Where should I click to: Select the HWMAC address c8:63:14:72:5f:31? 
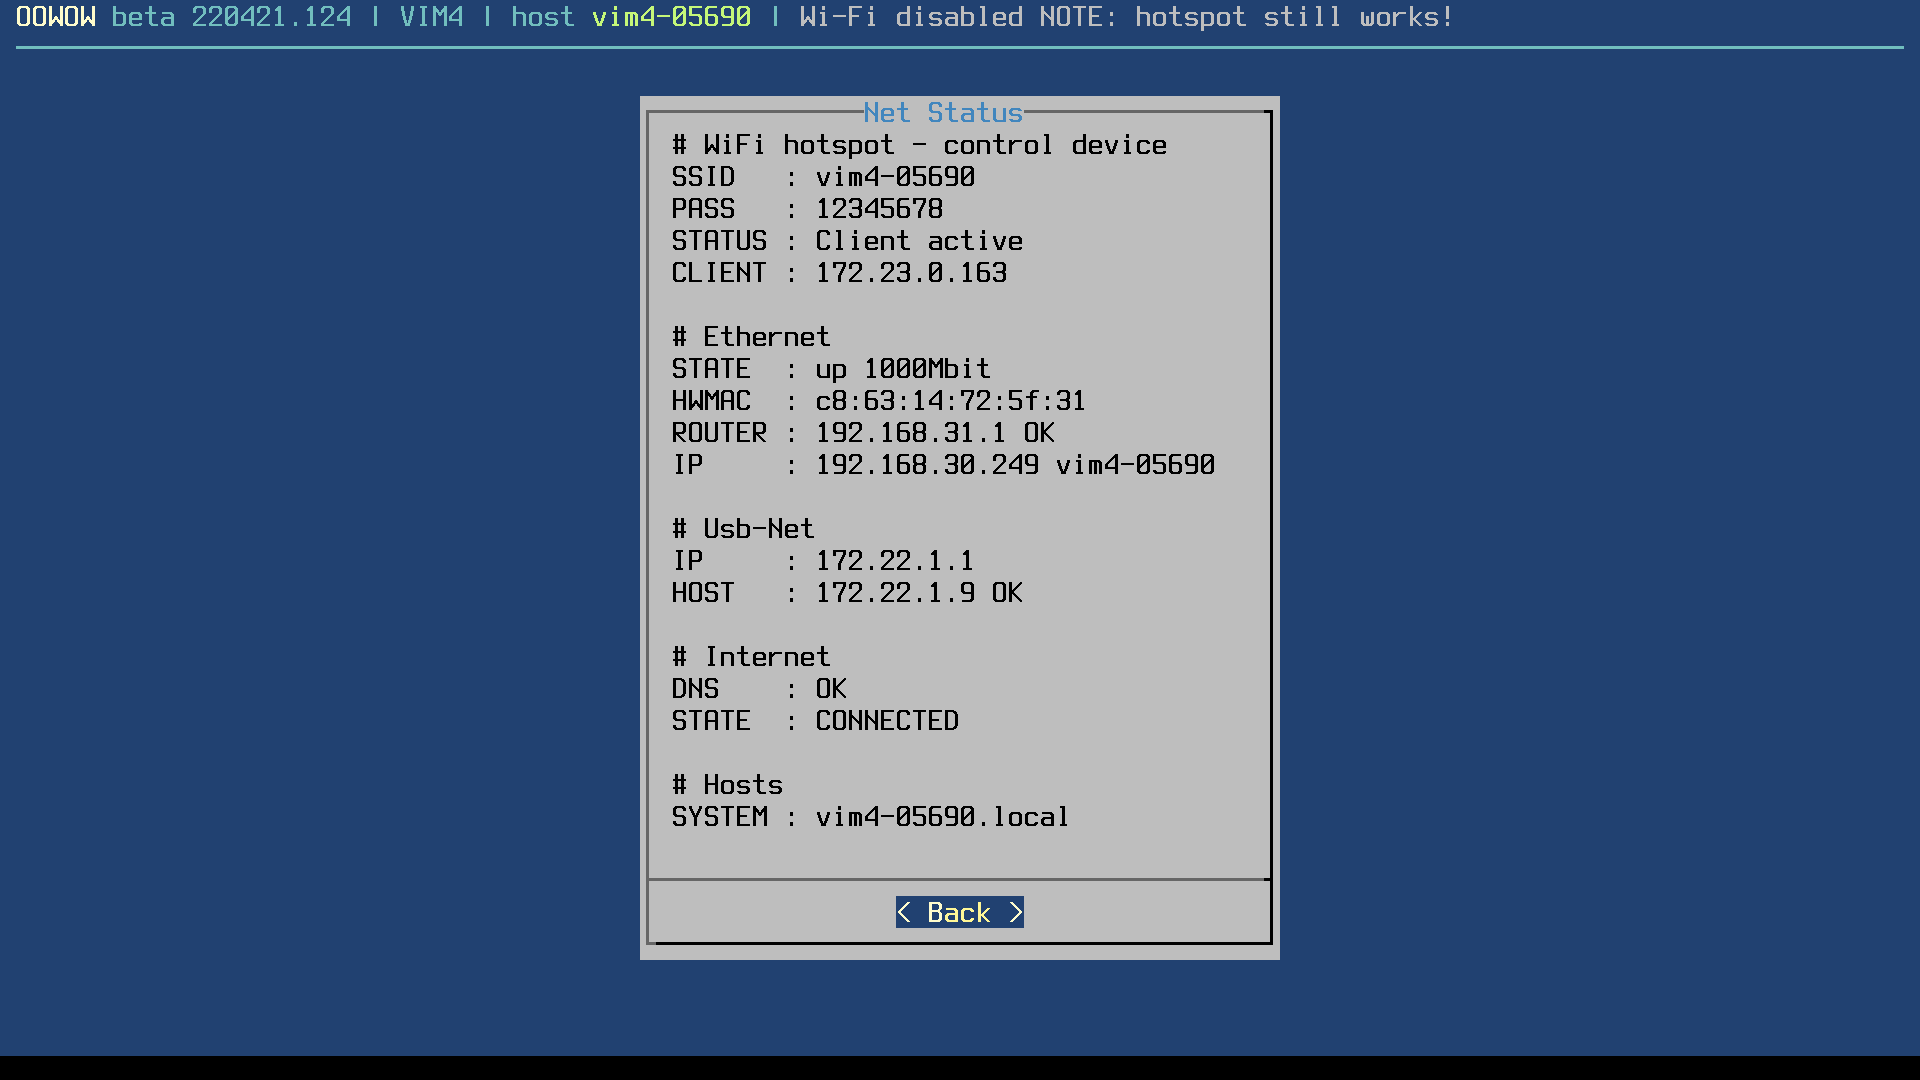tap(950, 401)
